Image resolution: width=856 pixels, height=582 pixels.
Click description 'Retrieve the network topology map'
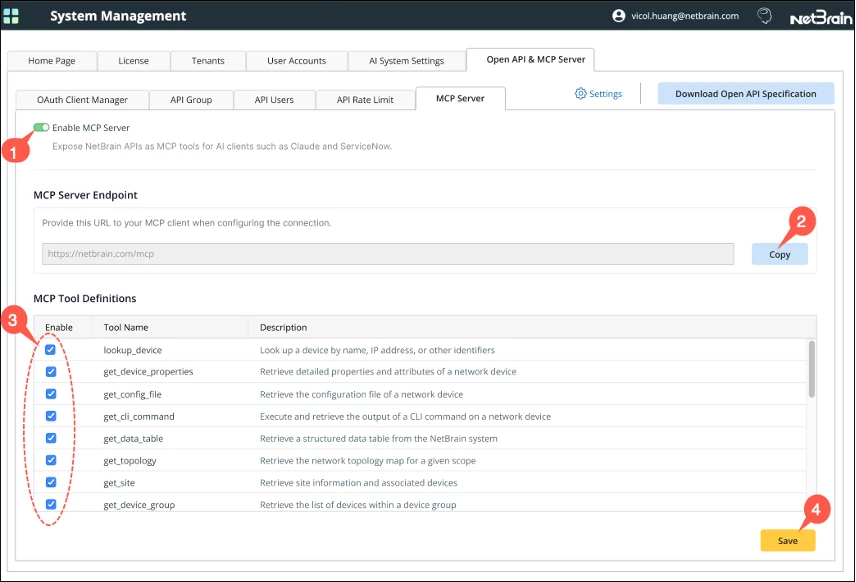[x=368, y=461]
